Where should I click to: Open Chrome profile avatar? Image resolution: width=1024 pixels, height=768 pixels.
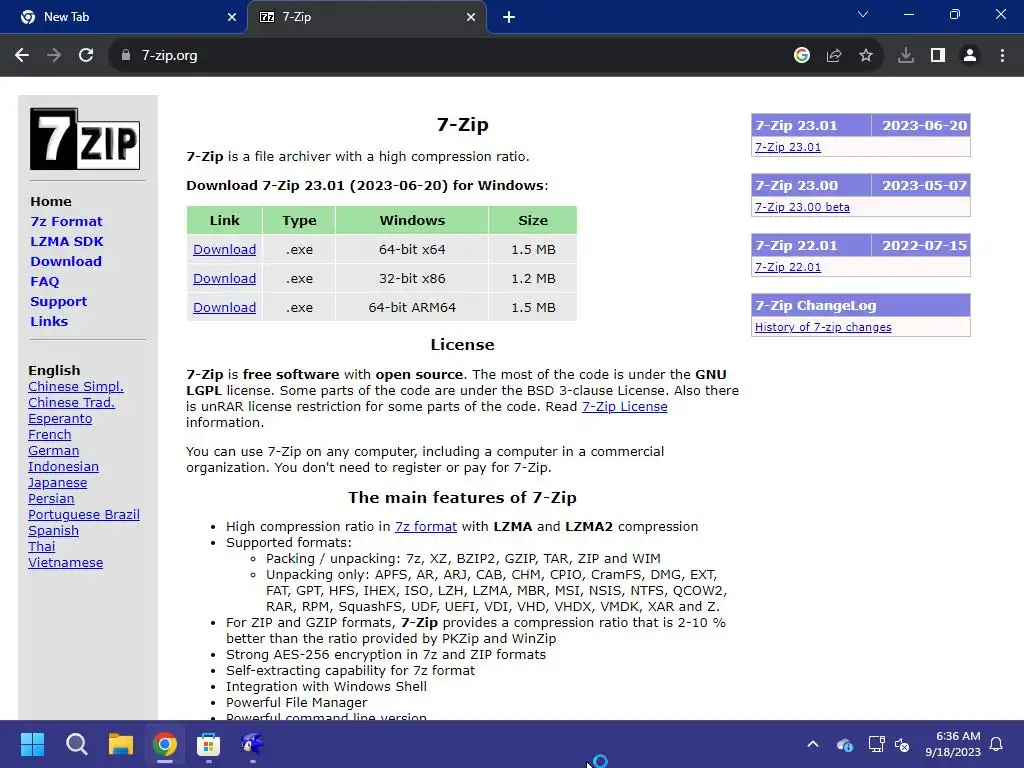970,56
